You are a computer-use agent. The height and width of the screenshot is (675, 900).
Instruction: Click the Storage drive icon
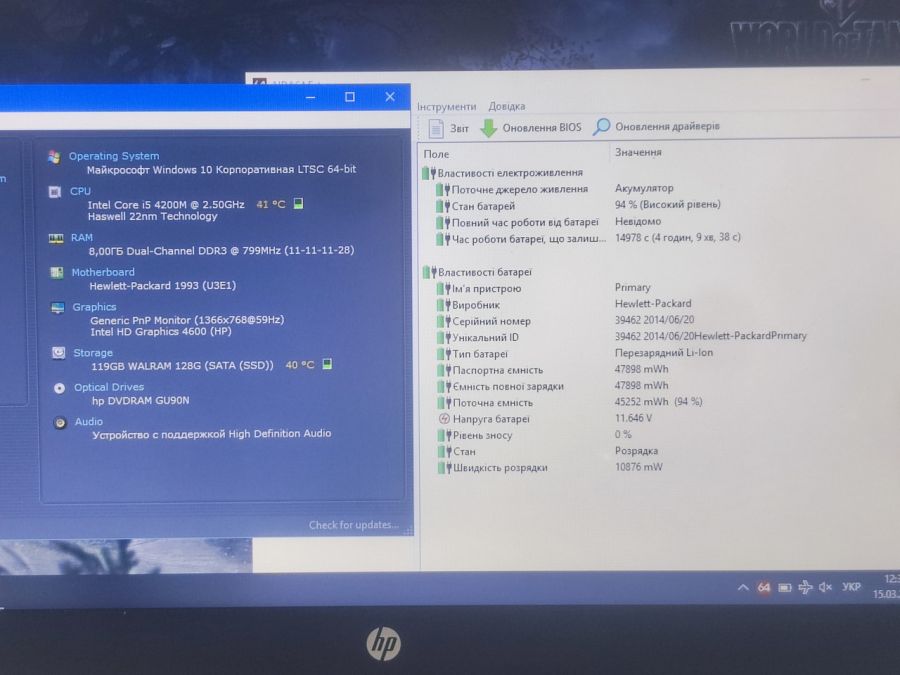click(x=59, y=352)
